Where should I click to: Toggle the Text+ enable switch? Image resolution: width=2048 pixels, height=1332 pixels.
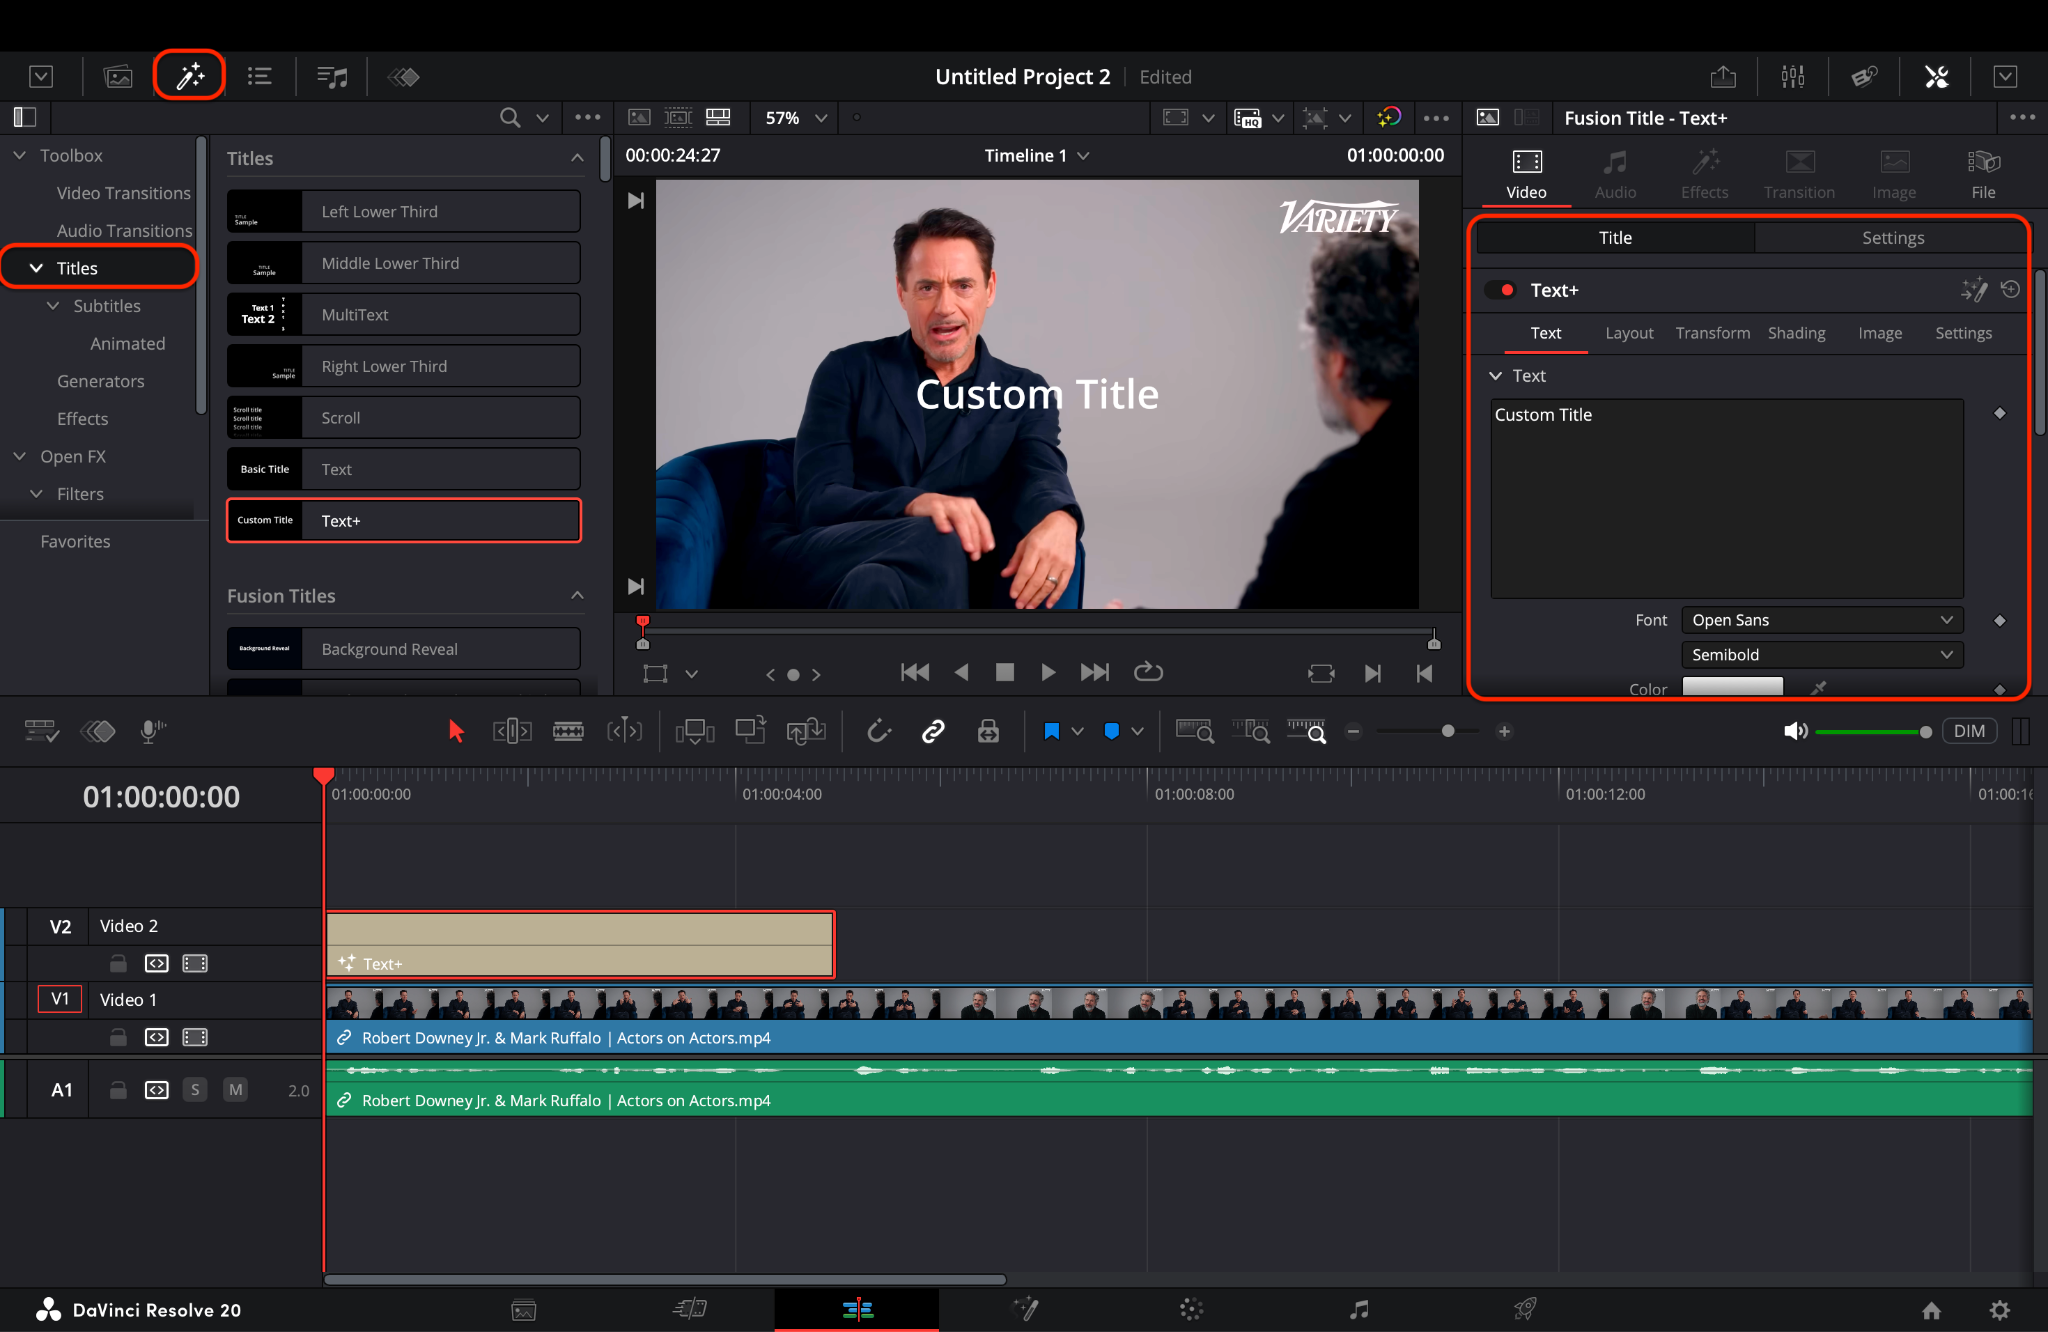click(1500, 290)
